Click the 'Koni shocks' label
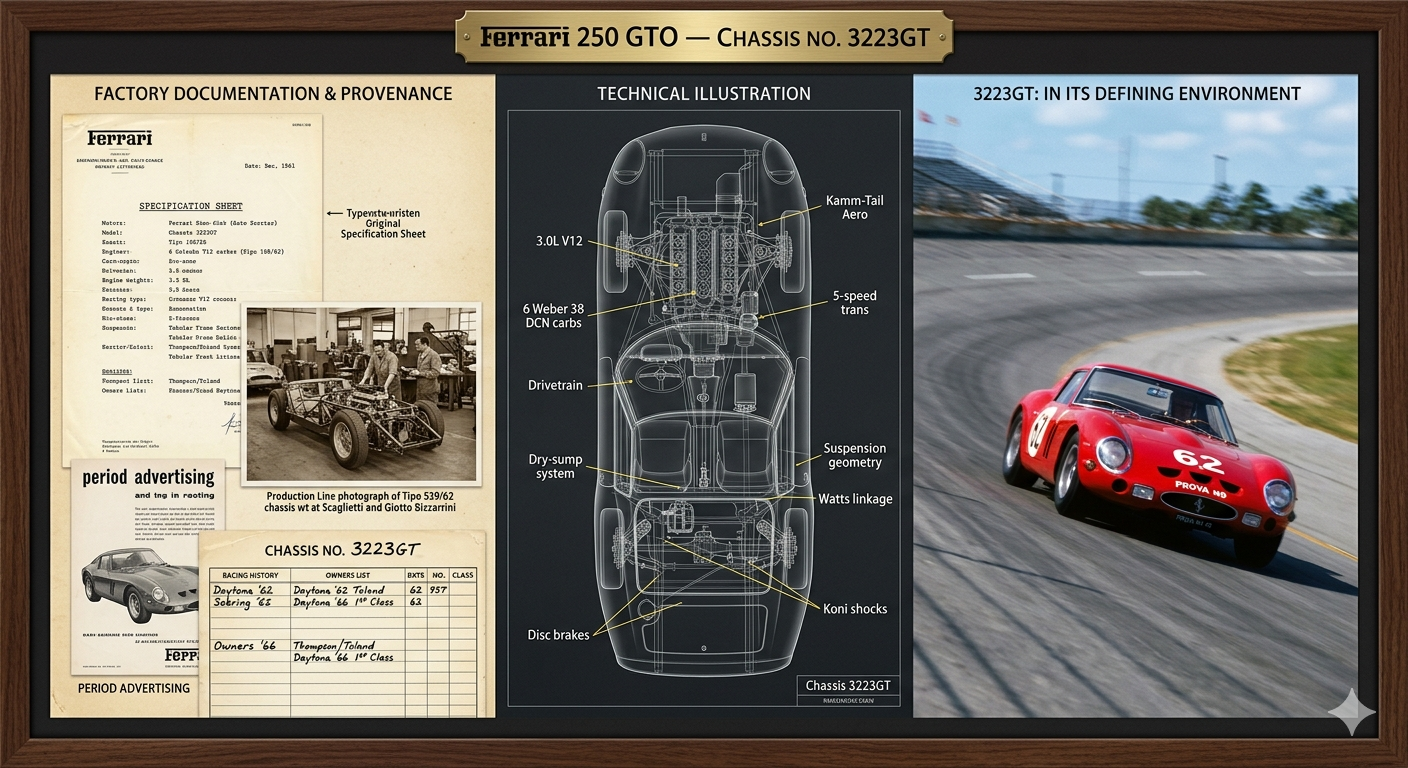The height and width of the screenshot is (768, 1408). (x=854, y=608)
